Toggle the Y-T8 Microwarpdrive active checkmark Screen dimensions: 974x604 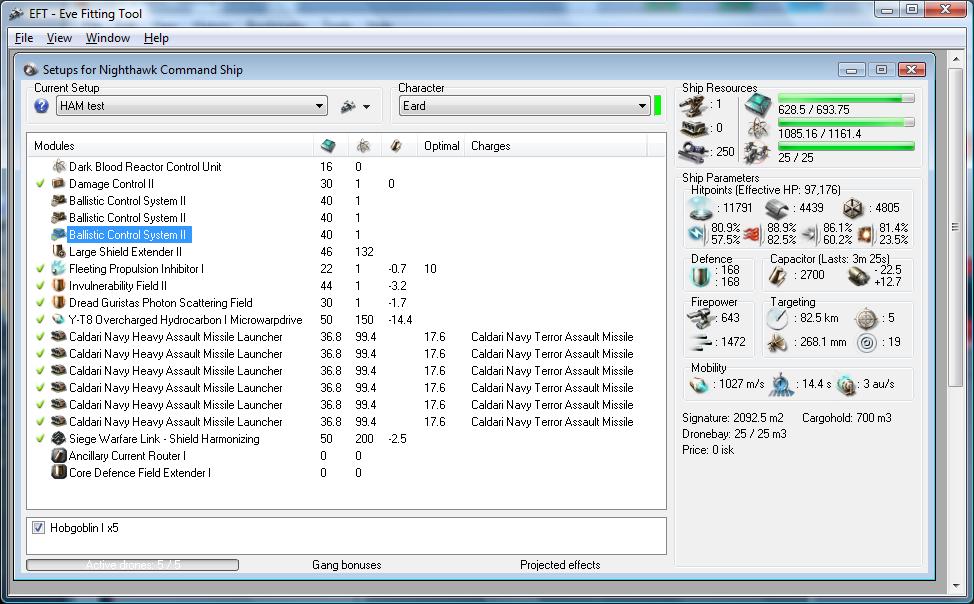point(40,319)
